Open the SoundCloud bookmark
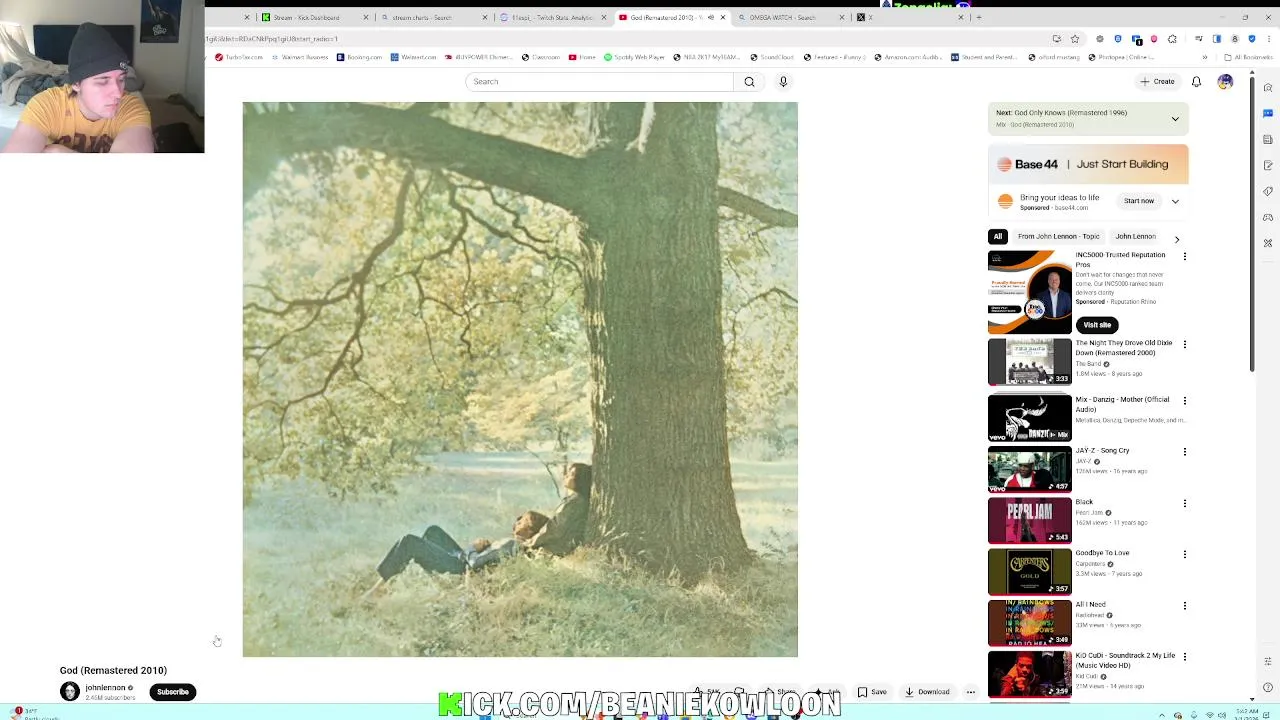This screenshot has width=1280, height=720. click(771, 57)
